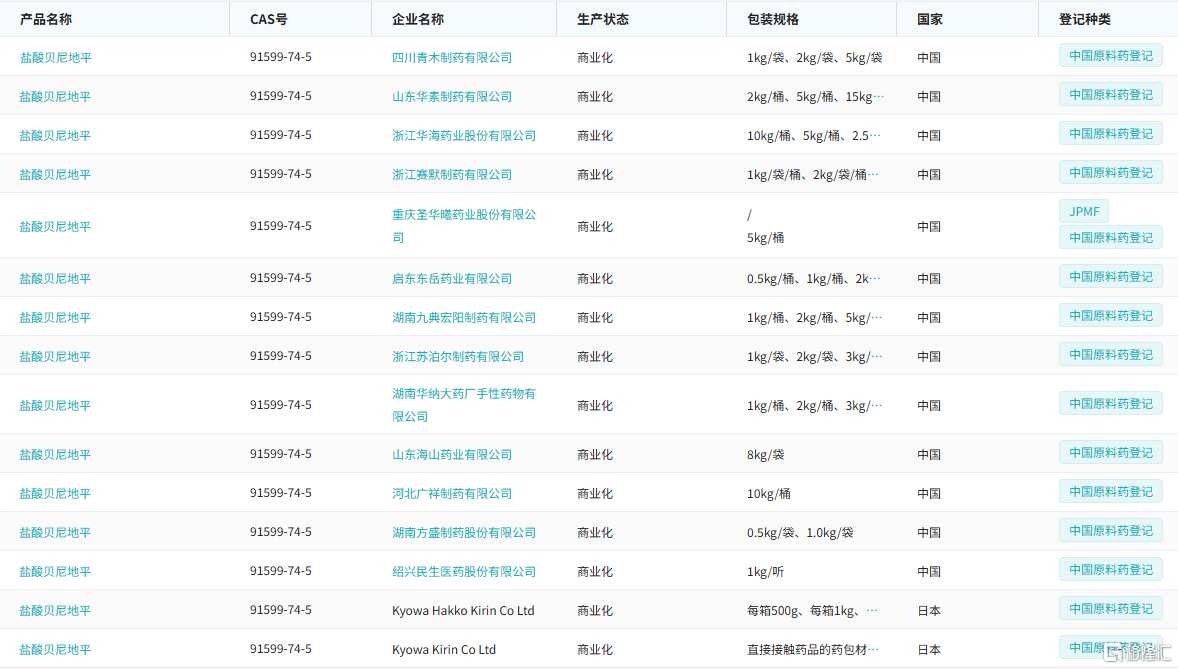Viewport: 1178px width, 669px height.
Task: Click 中国原料药登记 tag in 四川青木制药 row
Action: pyautogui.click(x=1110, y=56)
